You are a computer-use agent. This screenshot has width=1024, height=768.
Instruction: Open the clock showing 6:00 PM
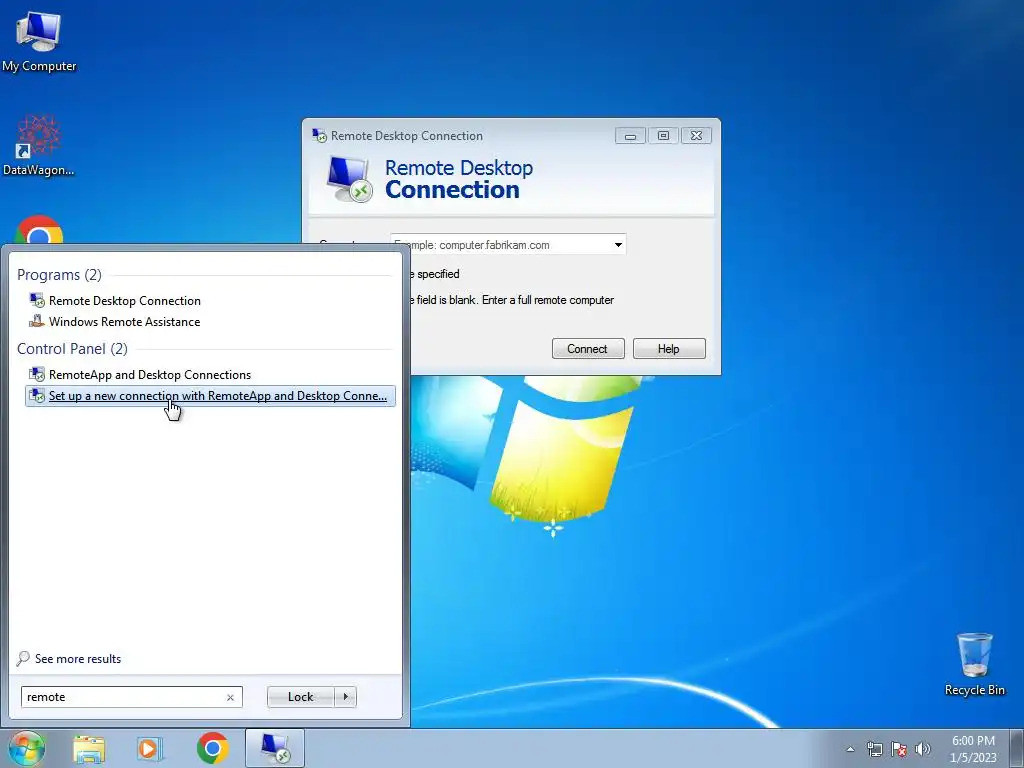(973, 741)
